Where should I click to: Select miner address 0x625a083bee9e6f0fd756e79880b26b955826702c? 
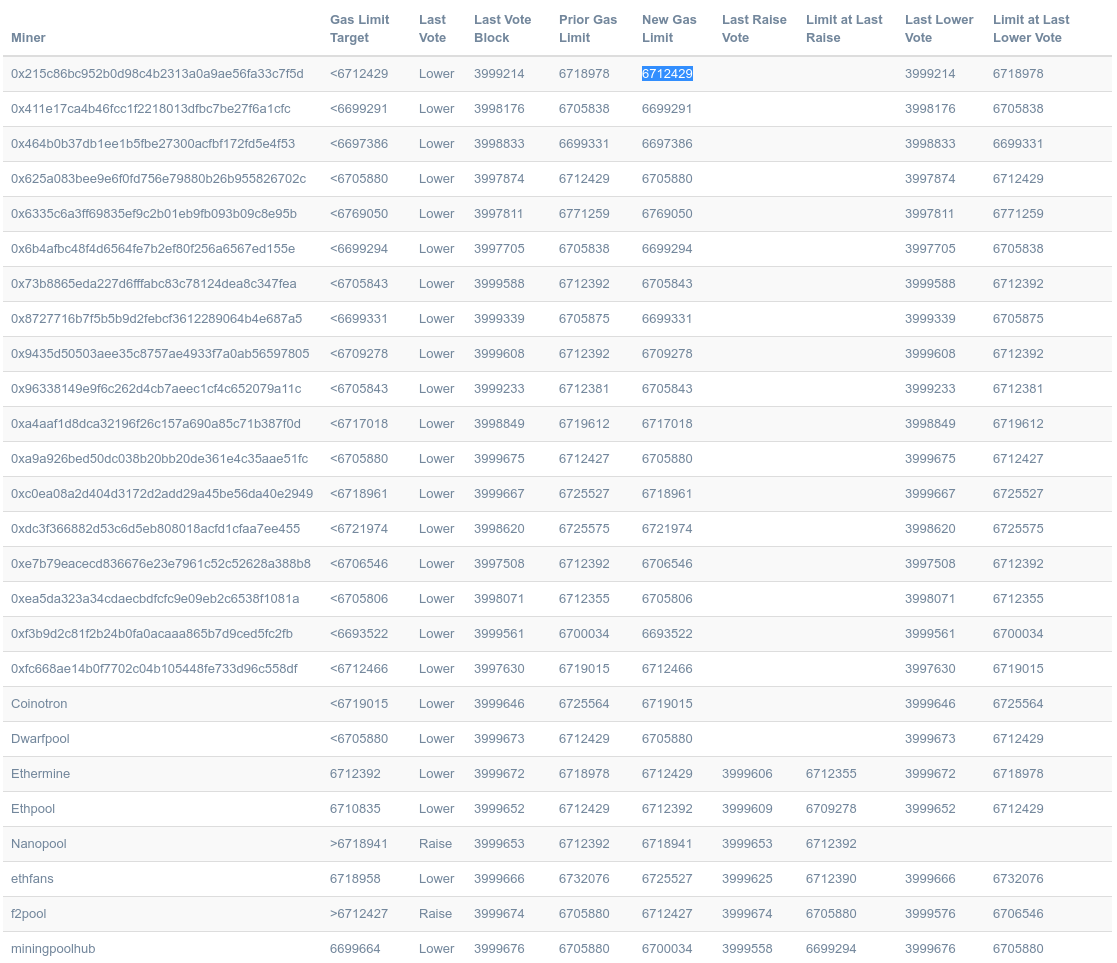158,178
